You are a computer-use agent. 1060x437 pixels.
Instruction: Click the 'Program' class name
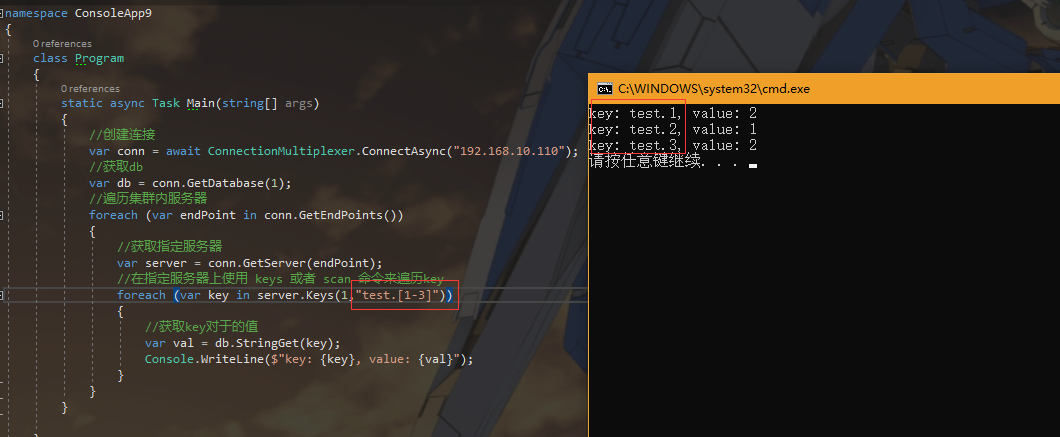coord(99,58)
